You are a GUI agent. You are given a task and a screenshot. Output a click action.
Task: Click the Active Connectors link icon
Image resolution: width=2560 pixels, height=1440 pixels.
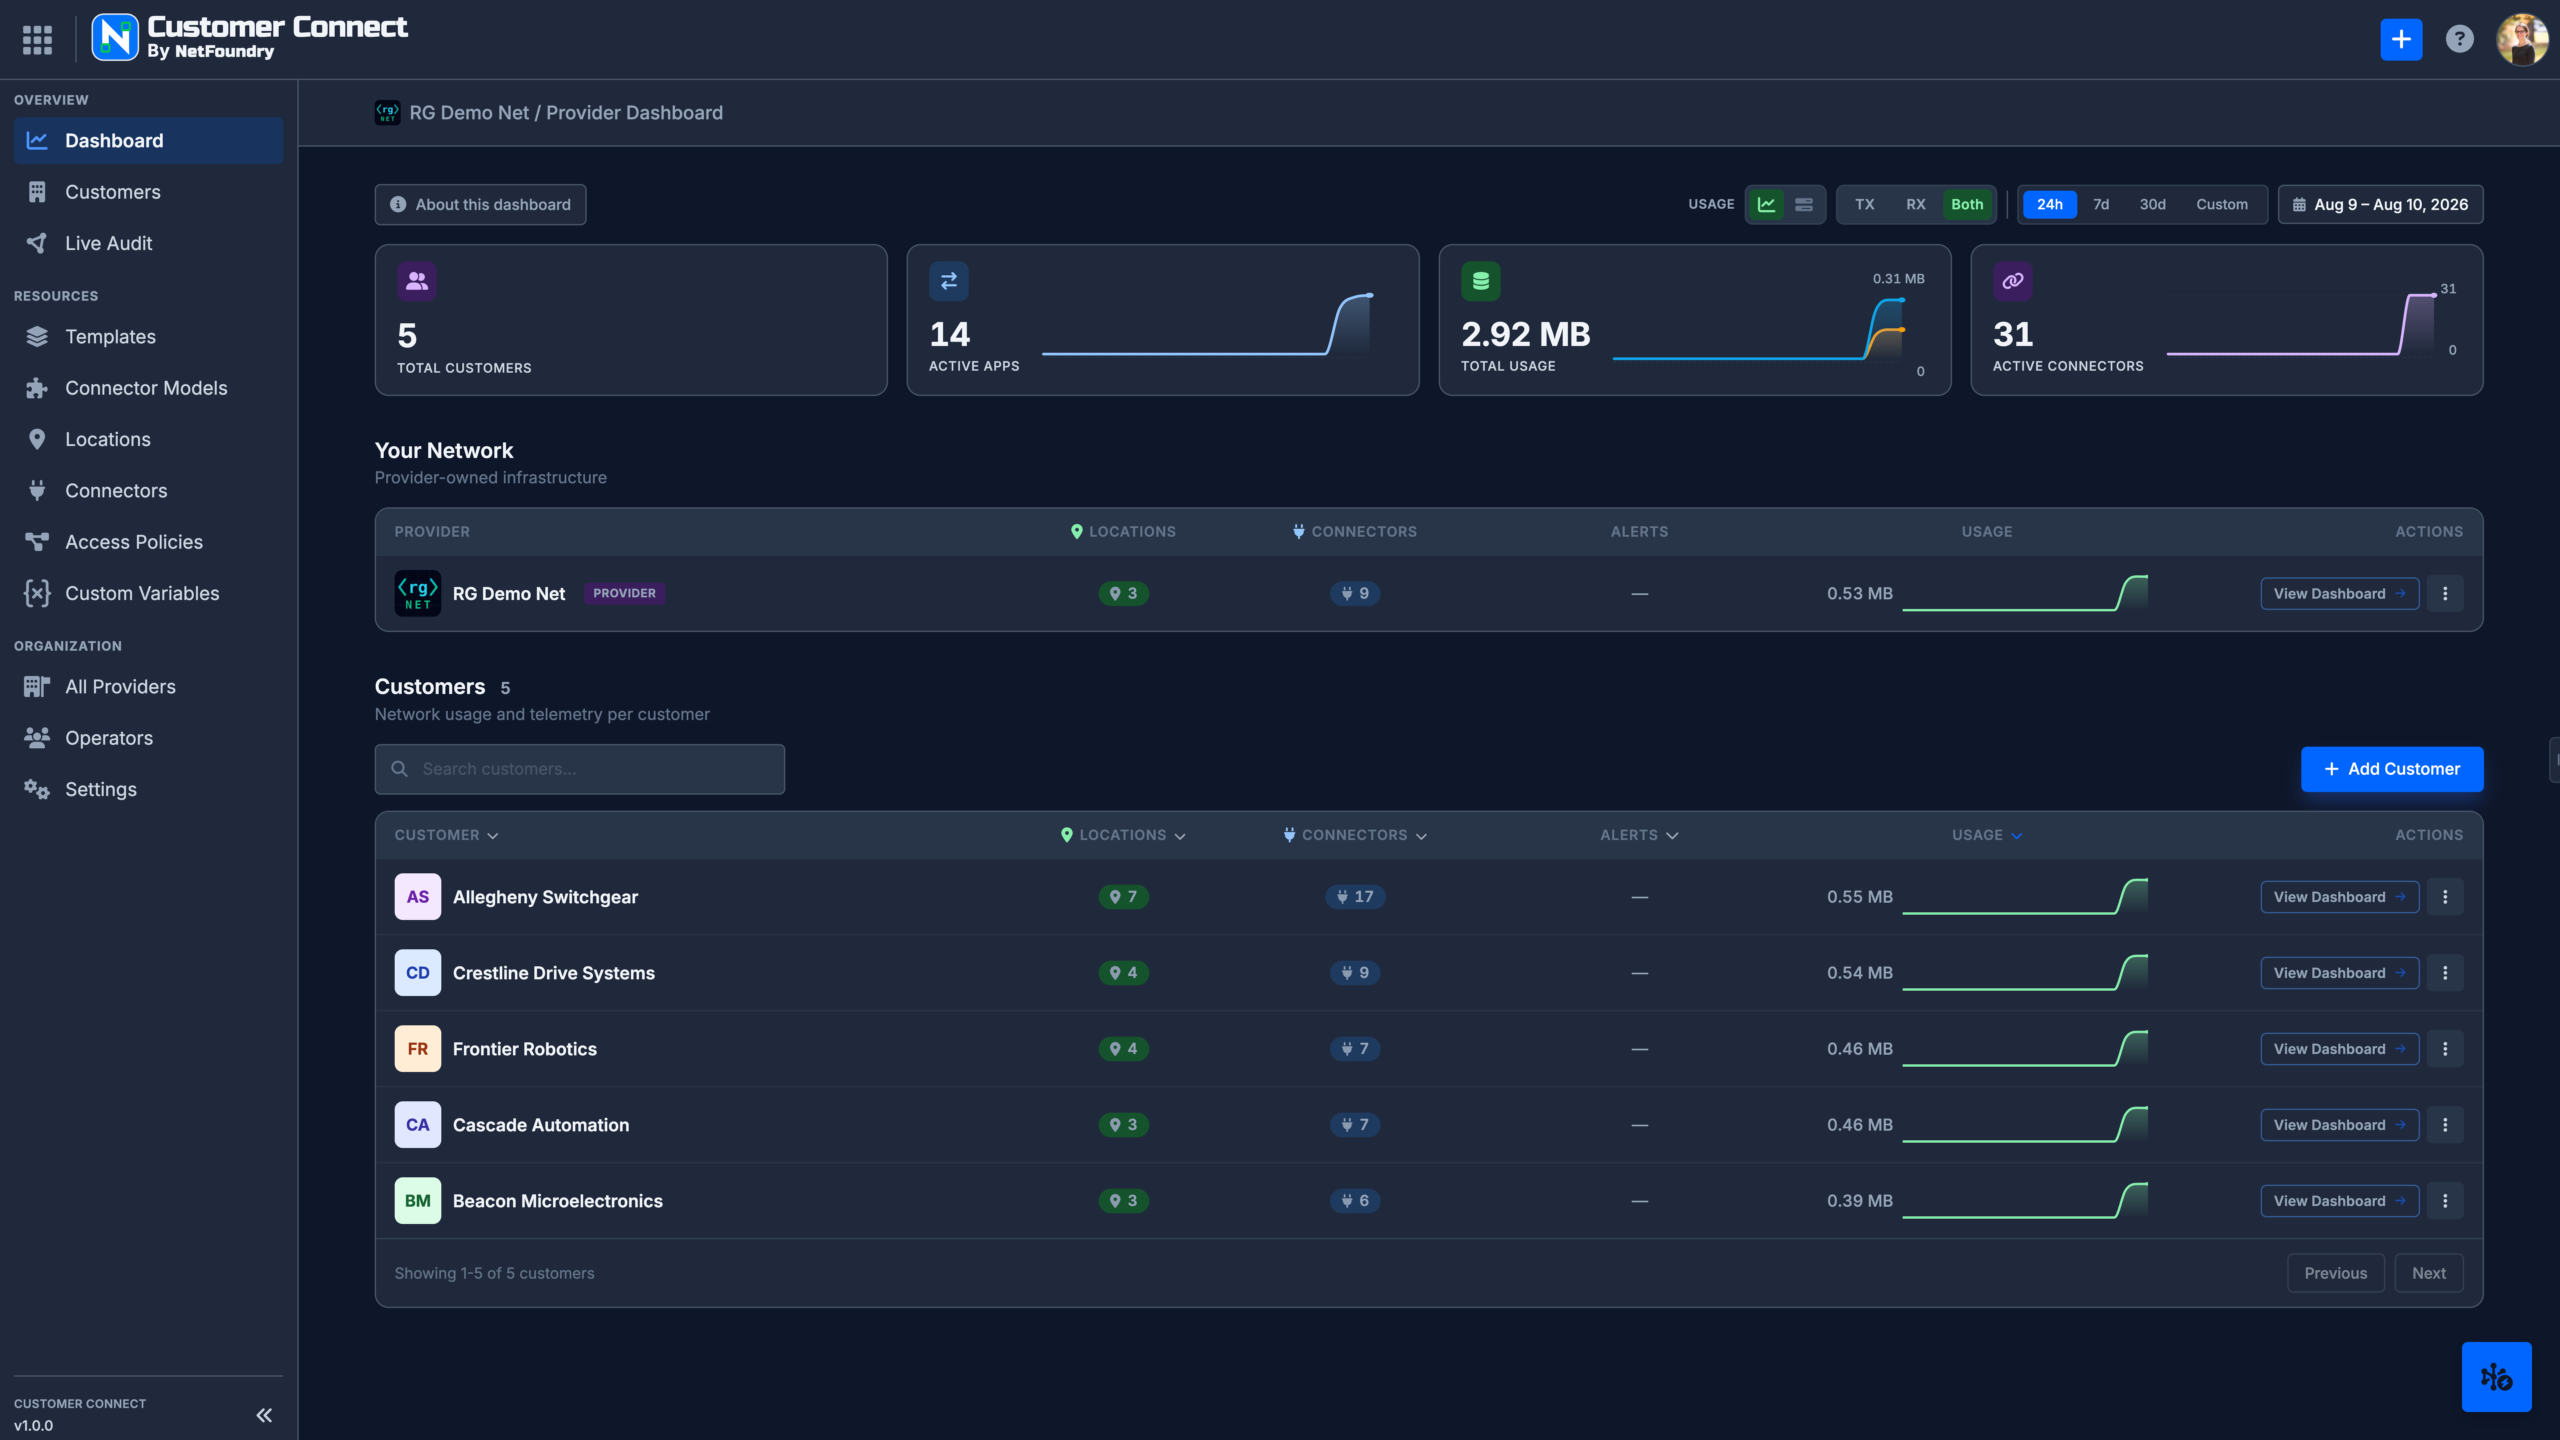pos(2012,282)
